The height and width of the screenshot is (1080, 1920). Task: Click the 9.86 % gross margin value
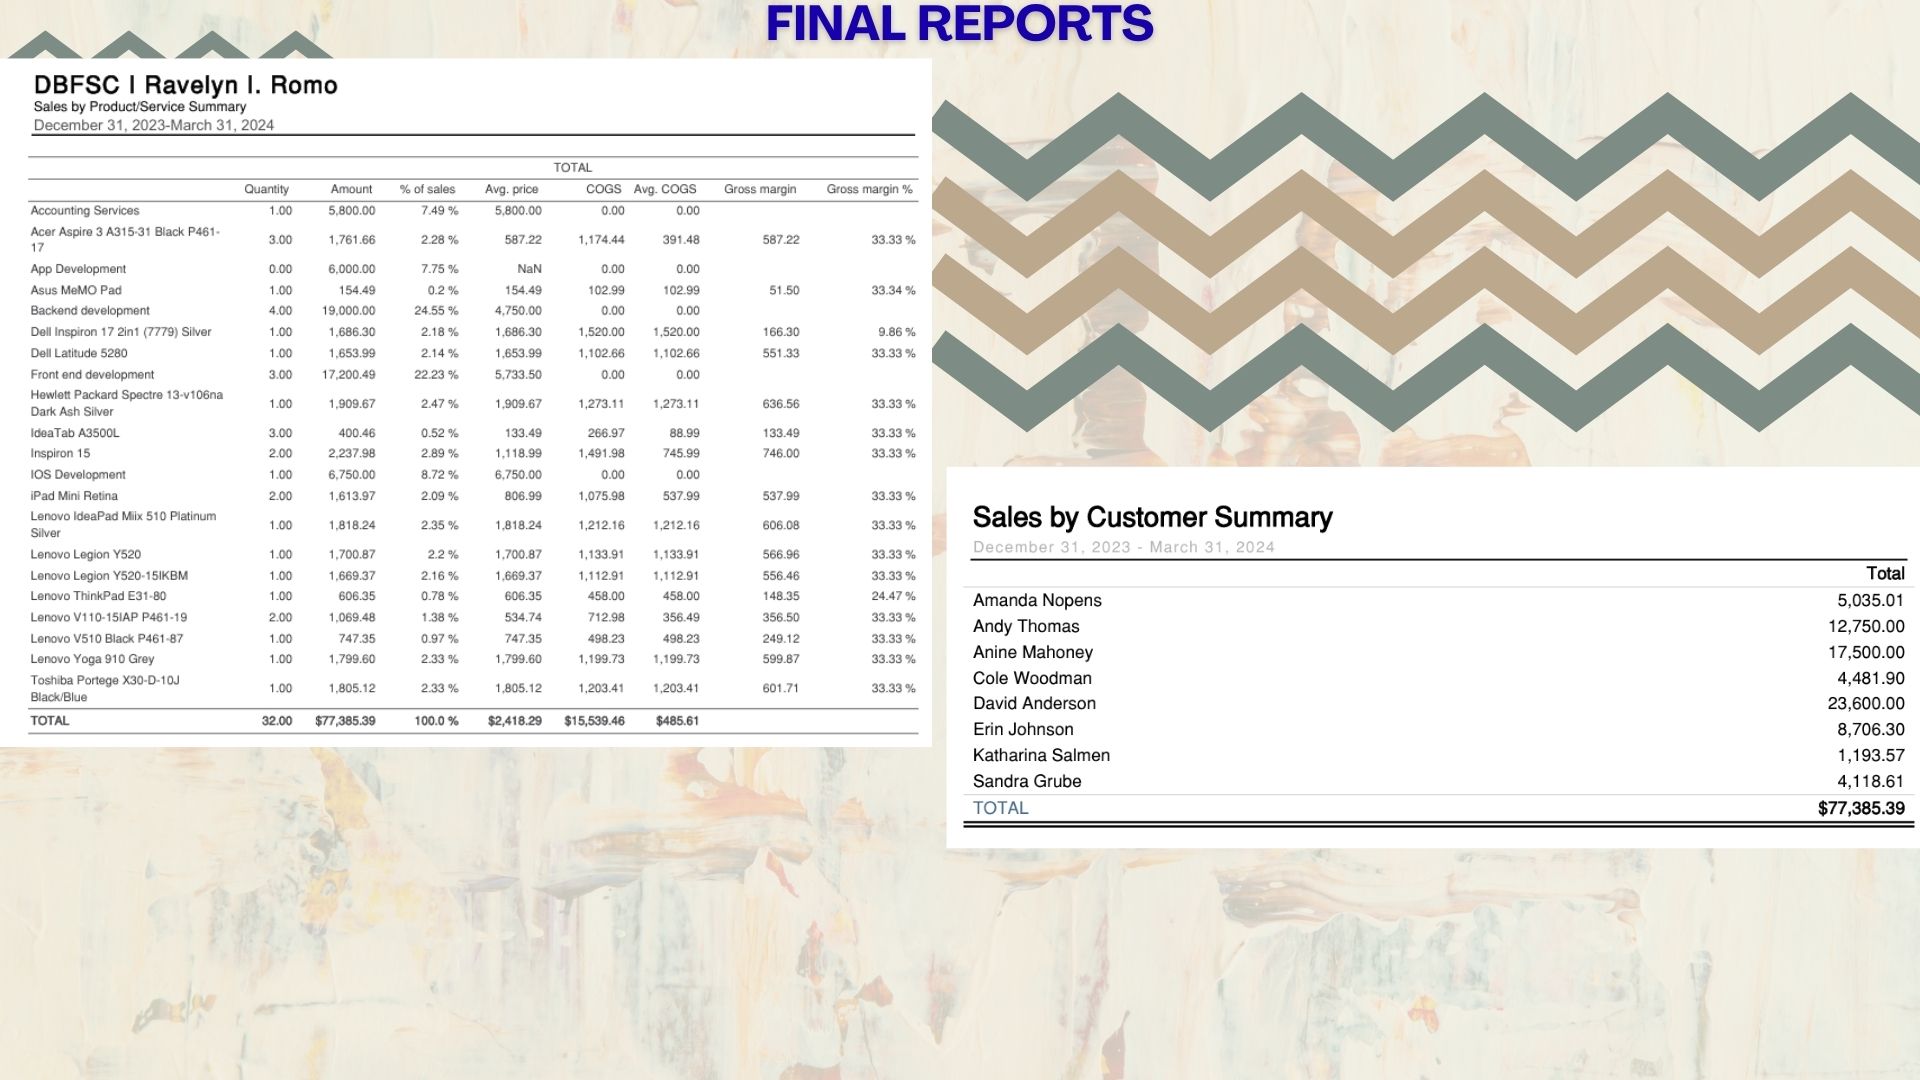click(896, 332)
